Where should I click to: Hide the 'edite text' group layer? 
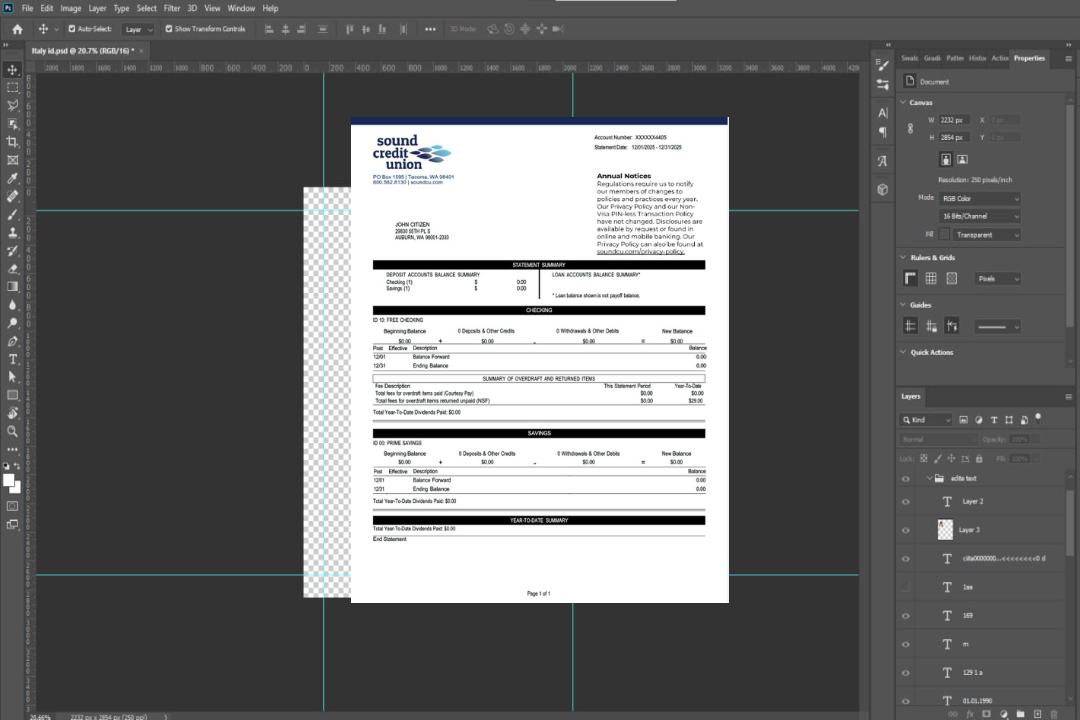906,479
